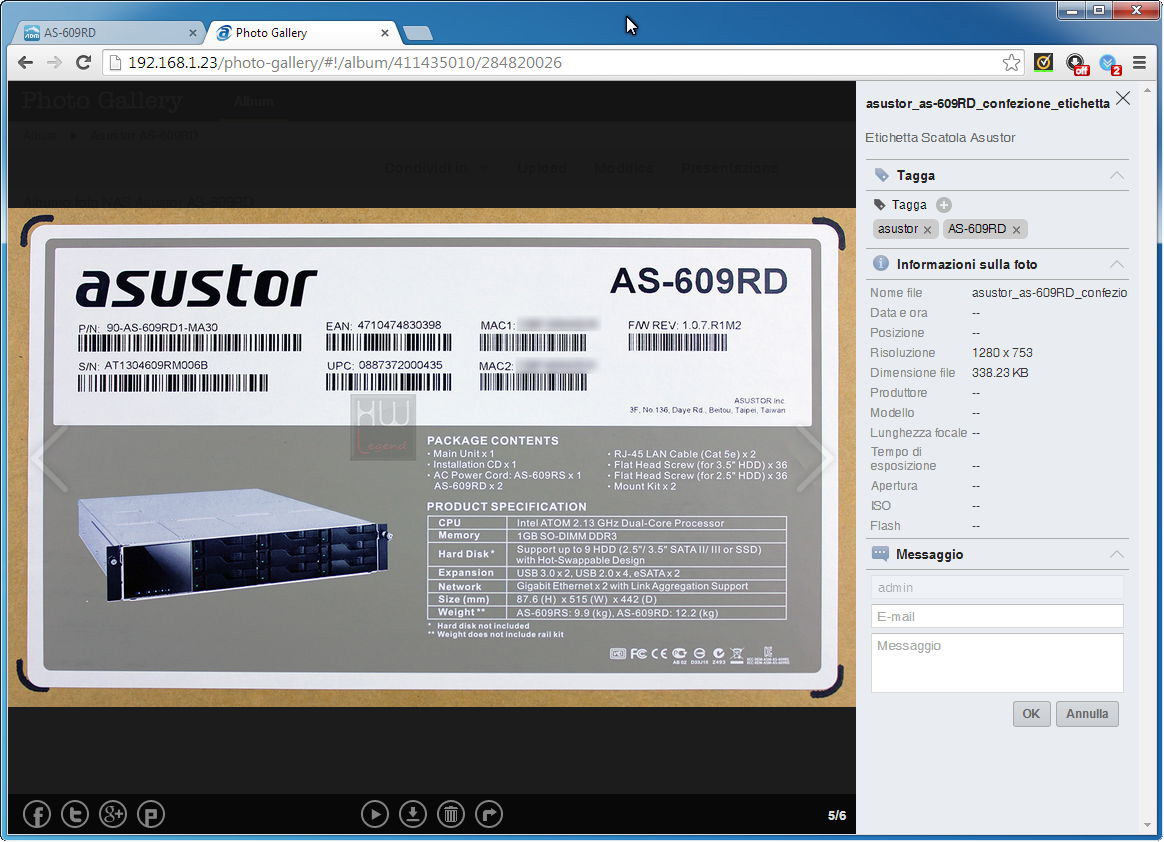The height and width of the screenshot is (842, 1164).
Task: Go back with the browser back arrow
Action: pos(25,62)
